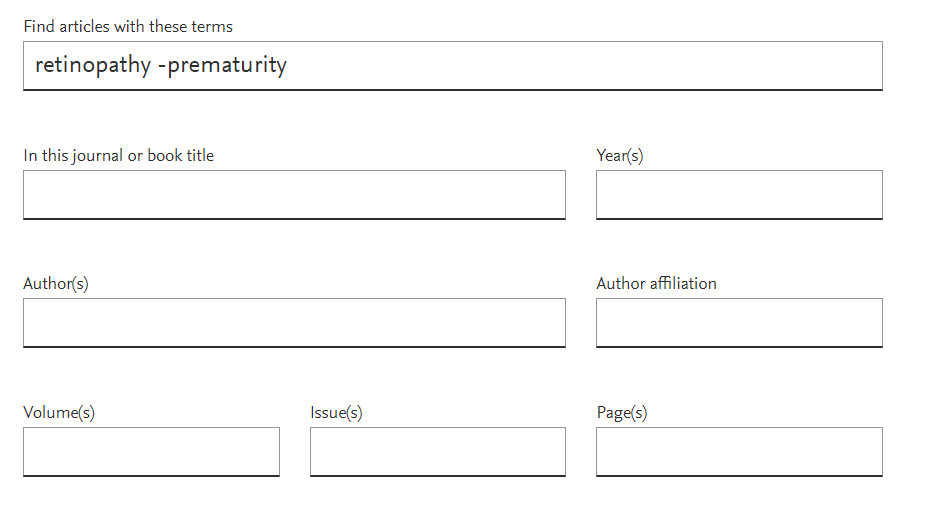Click the 'Page(s)' label text
Screen dimensions: 926x506
(x=622, y=412)
